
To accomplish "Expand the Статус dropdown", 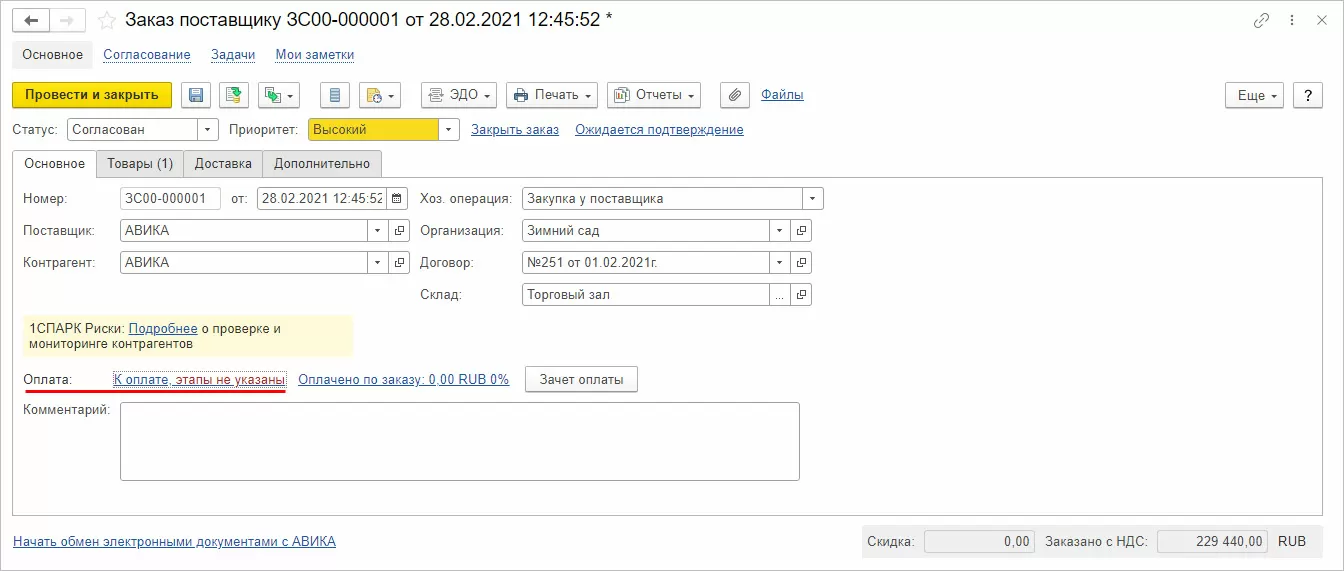I will 208,129.
